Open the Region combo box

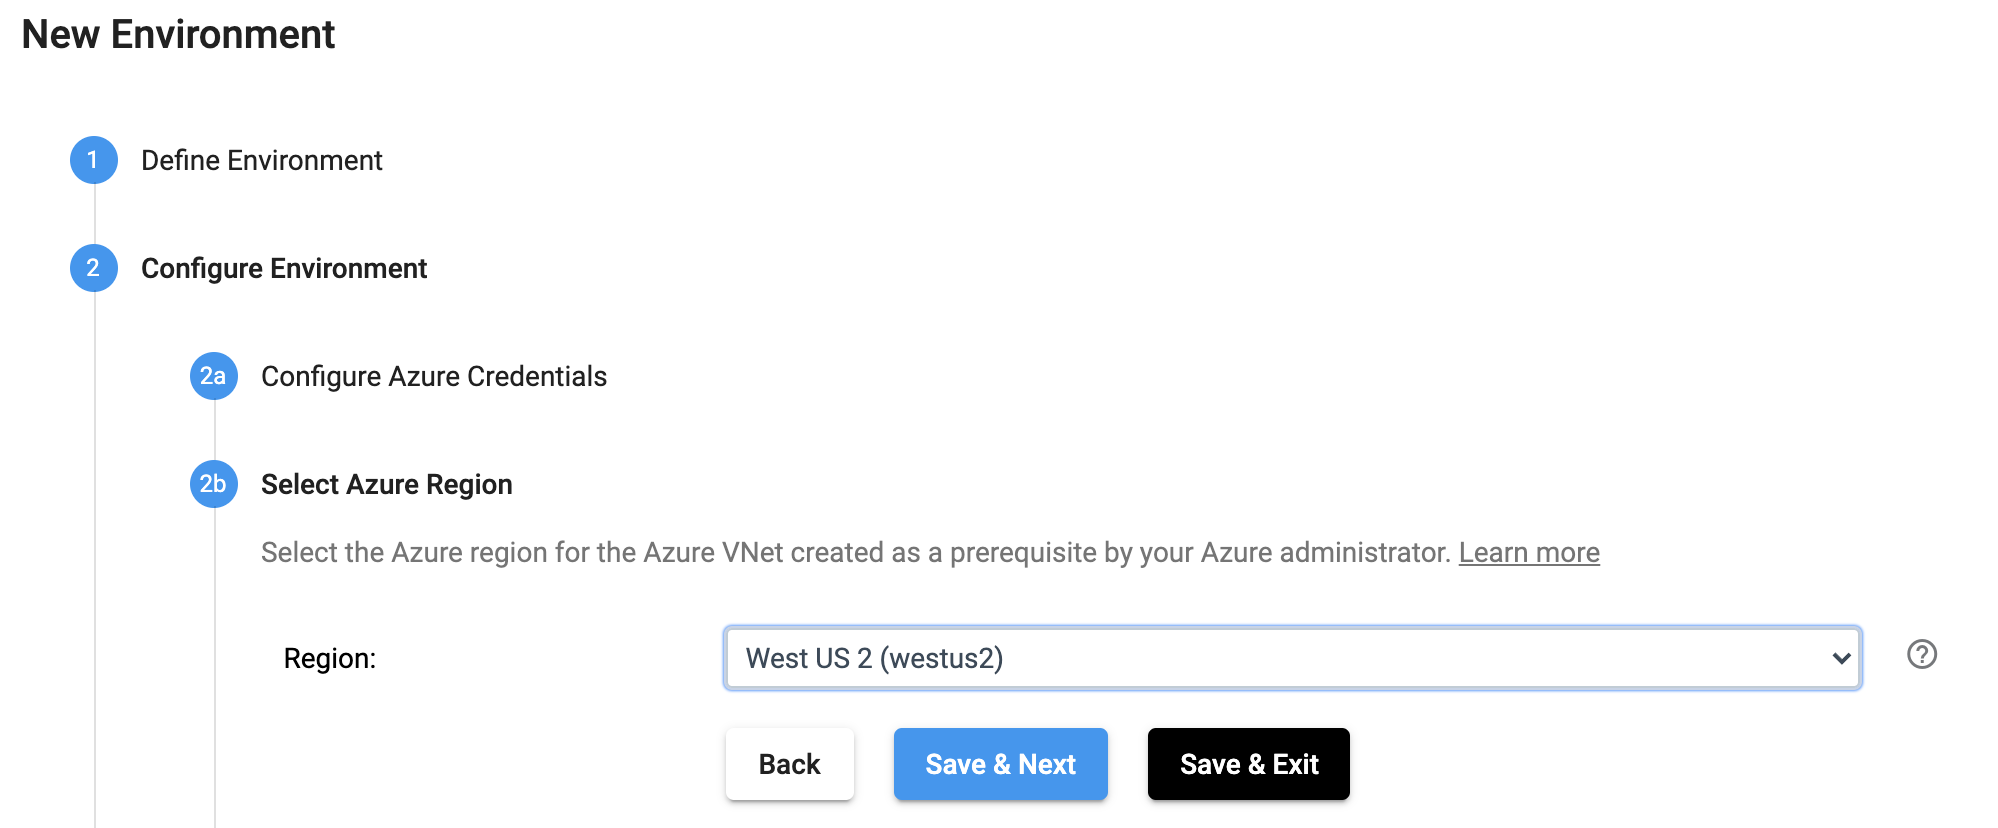1290,658
